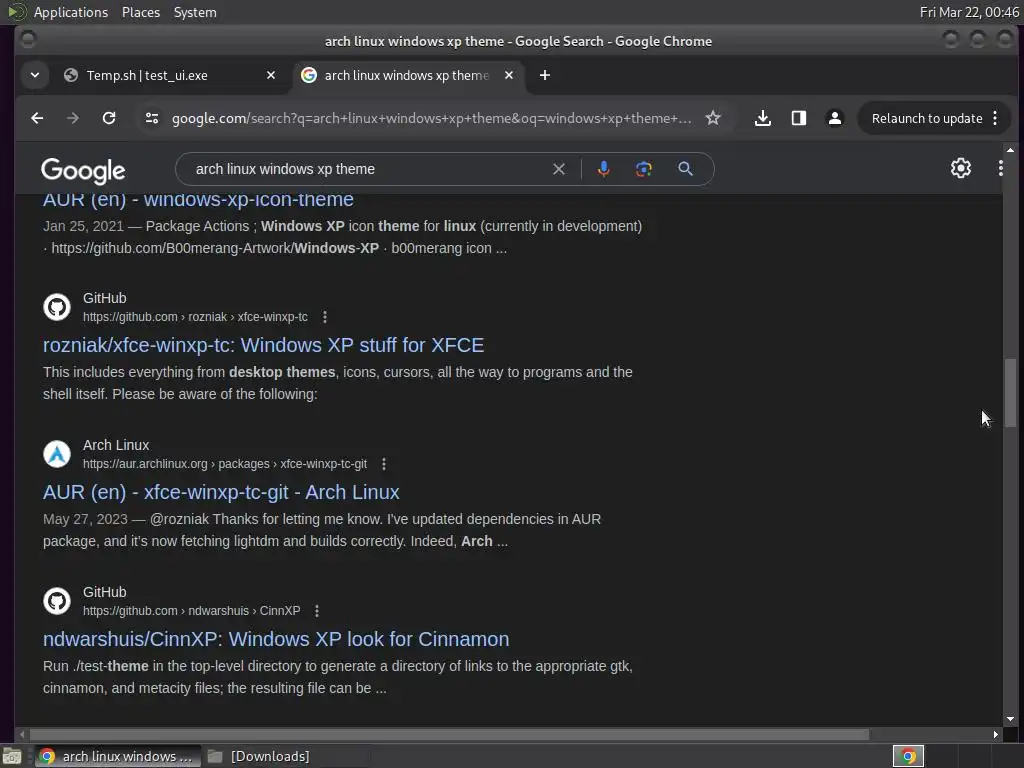The image size is (1024, 768).
Task: Open Chrome menu dots beside Relaunch to update
Action: 995,118
